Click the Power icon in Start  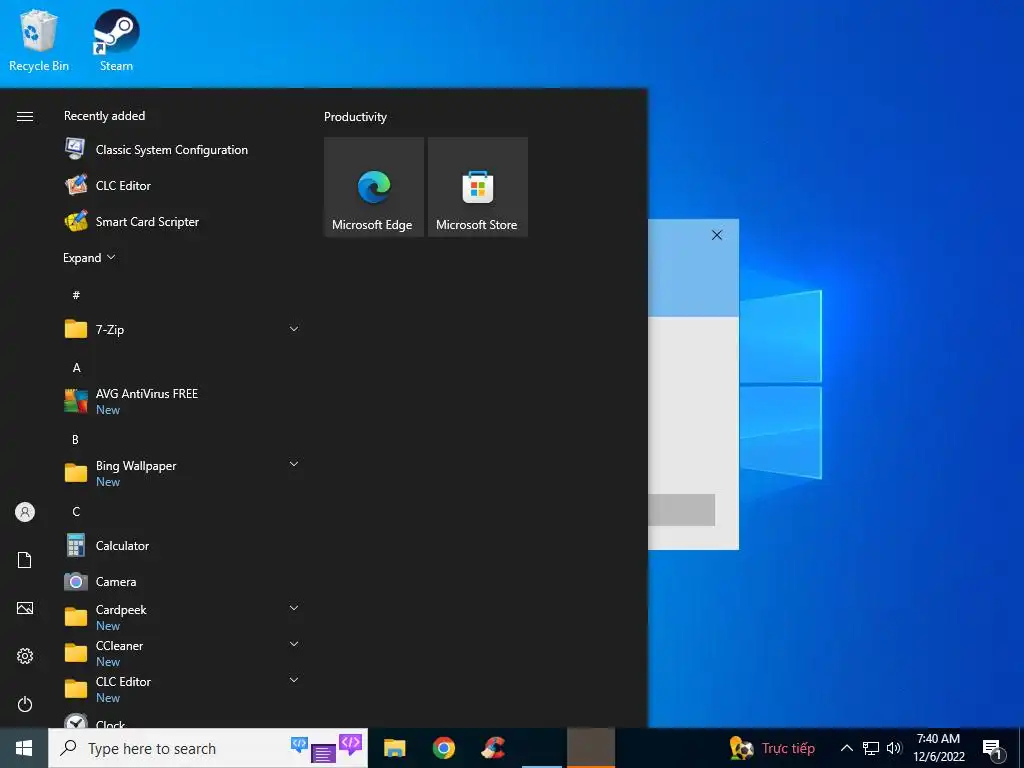pyautogui.click(x=25, y=704)
